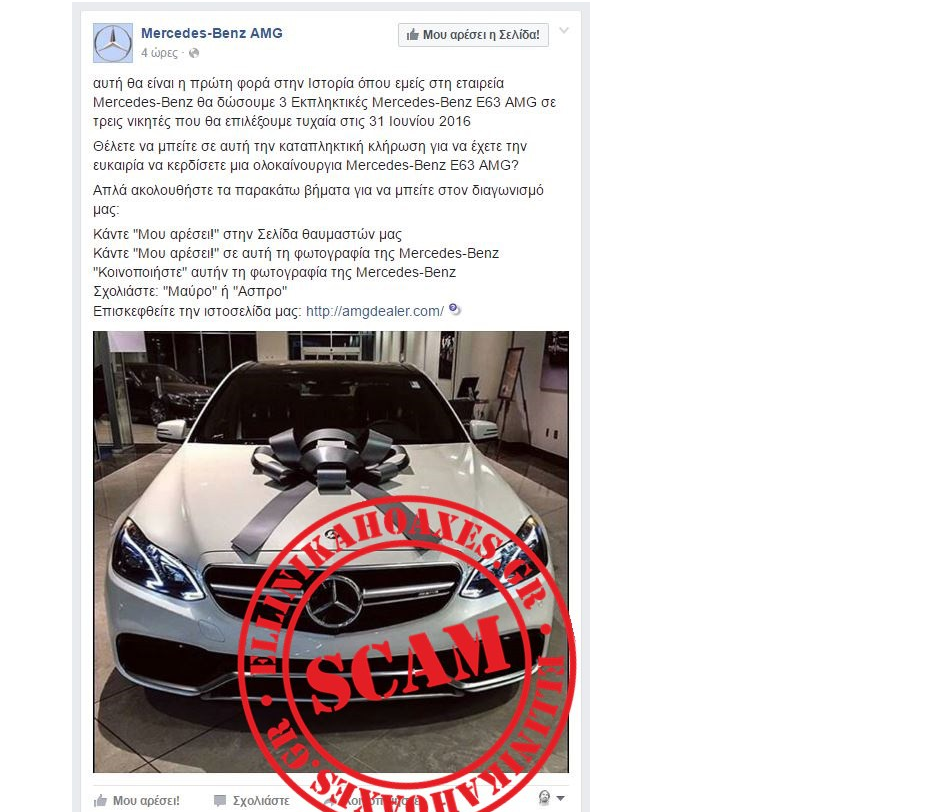Click the thumbs-up icon on the Like Page button
This screenshot has height=812, width=932.
[413, 35]
